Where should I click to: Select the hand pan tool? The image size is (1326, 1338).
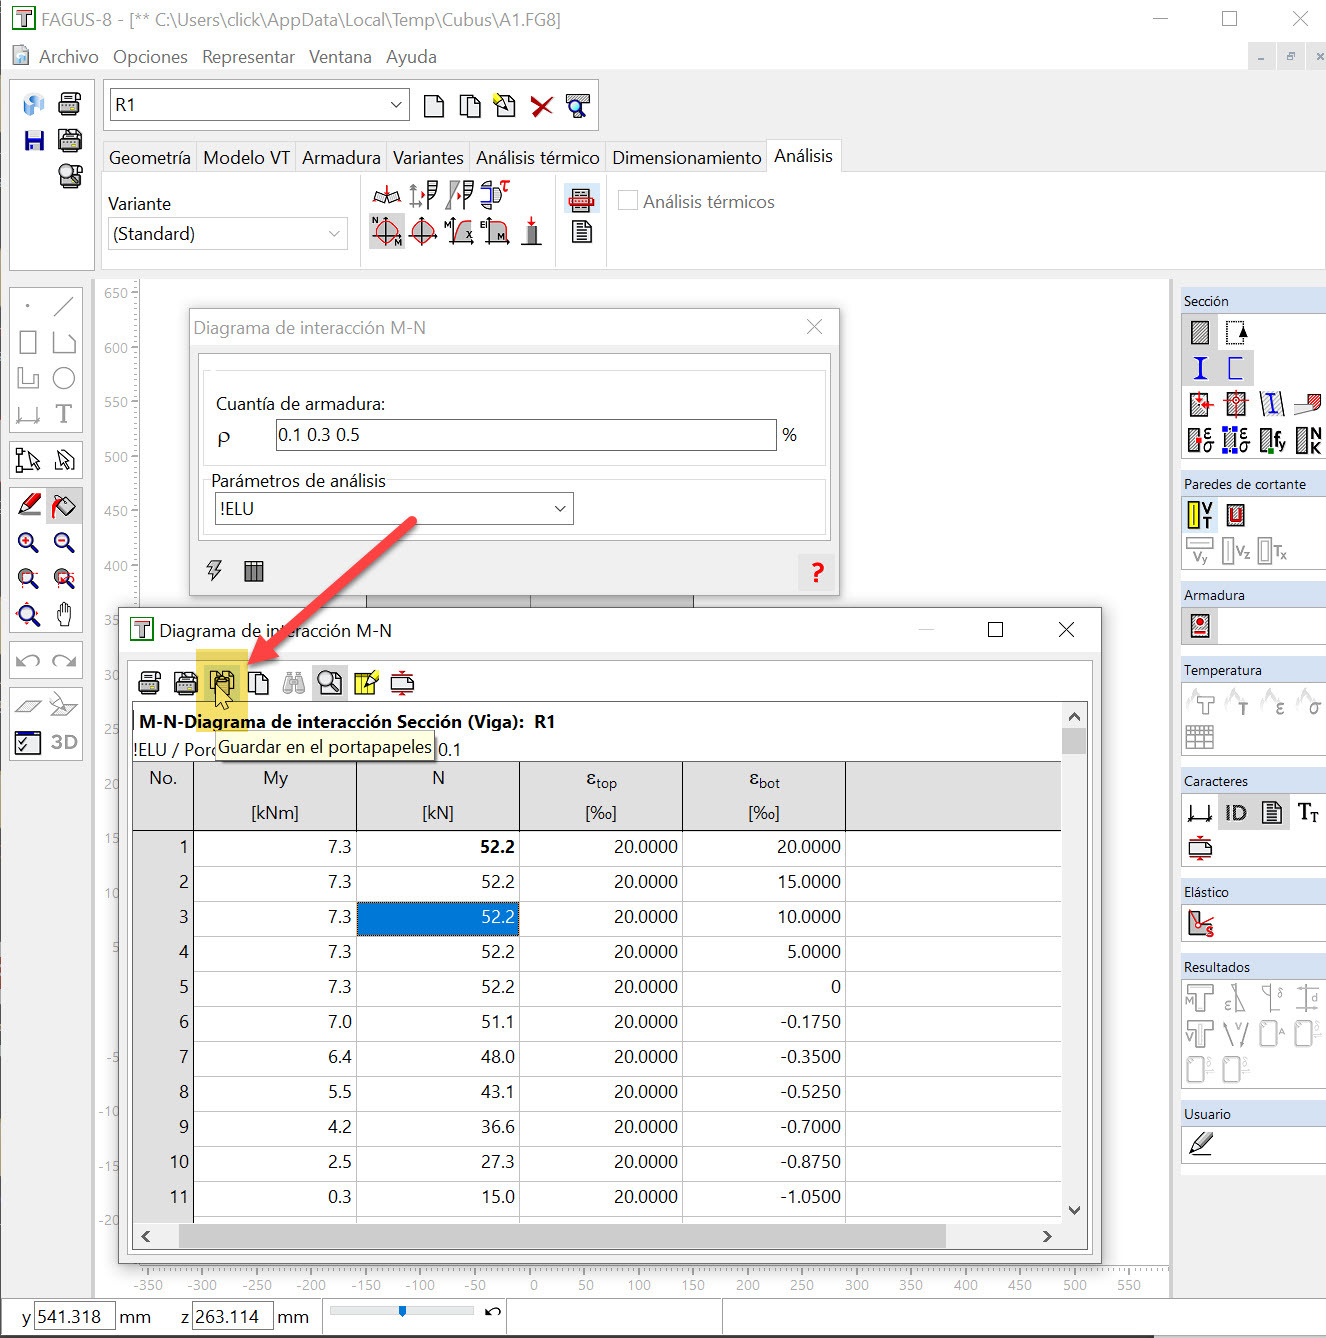64,614
